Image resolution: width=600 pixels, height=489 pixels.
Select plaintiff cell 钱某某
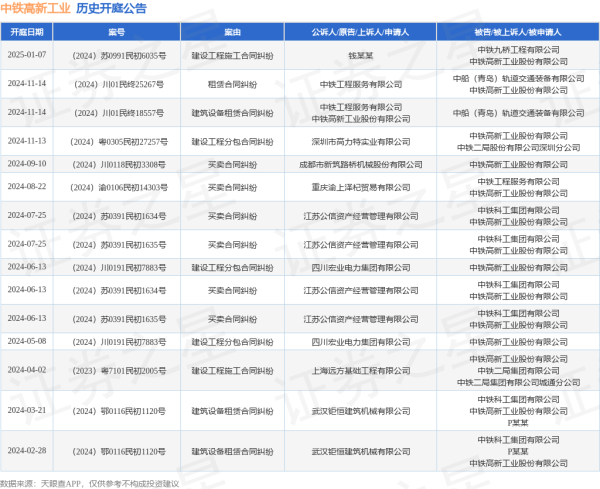coord(360,56)
